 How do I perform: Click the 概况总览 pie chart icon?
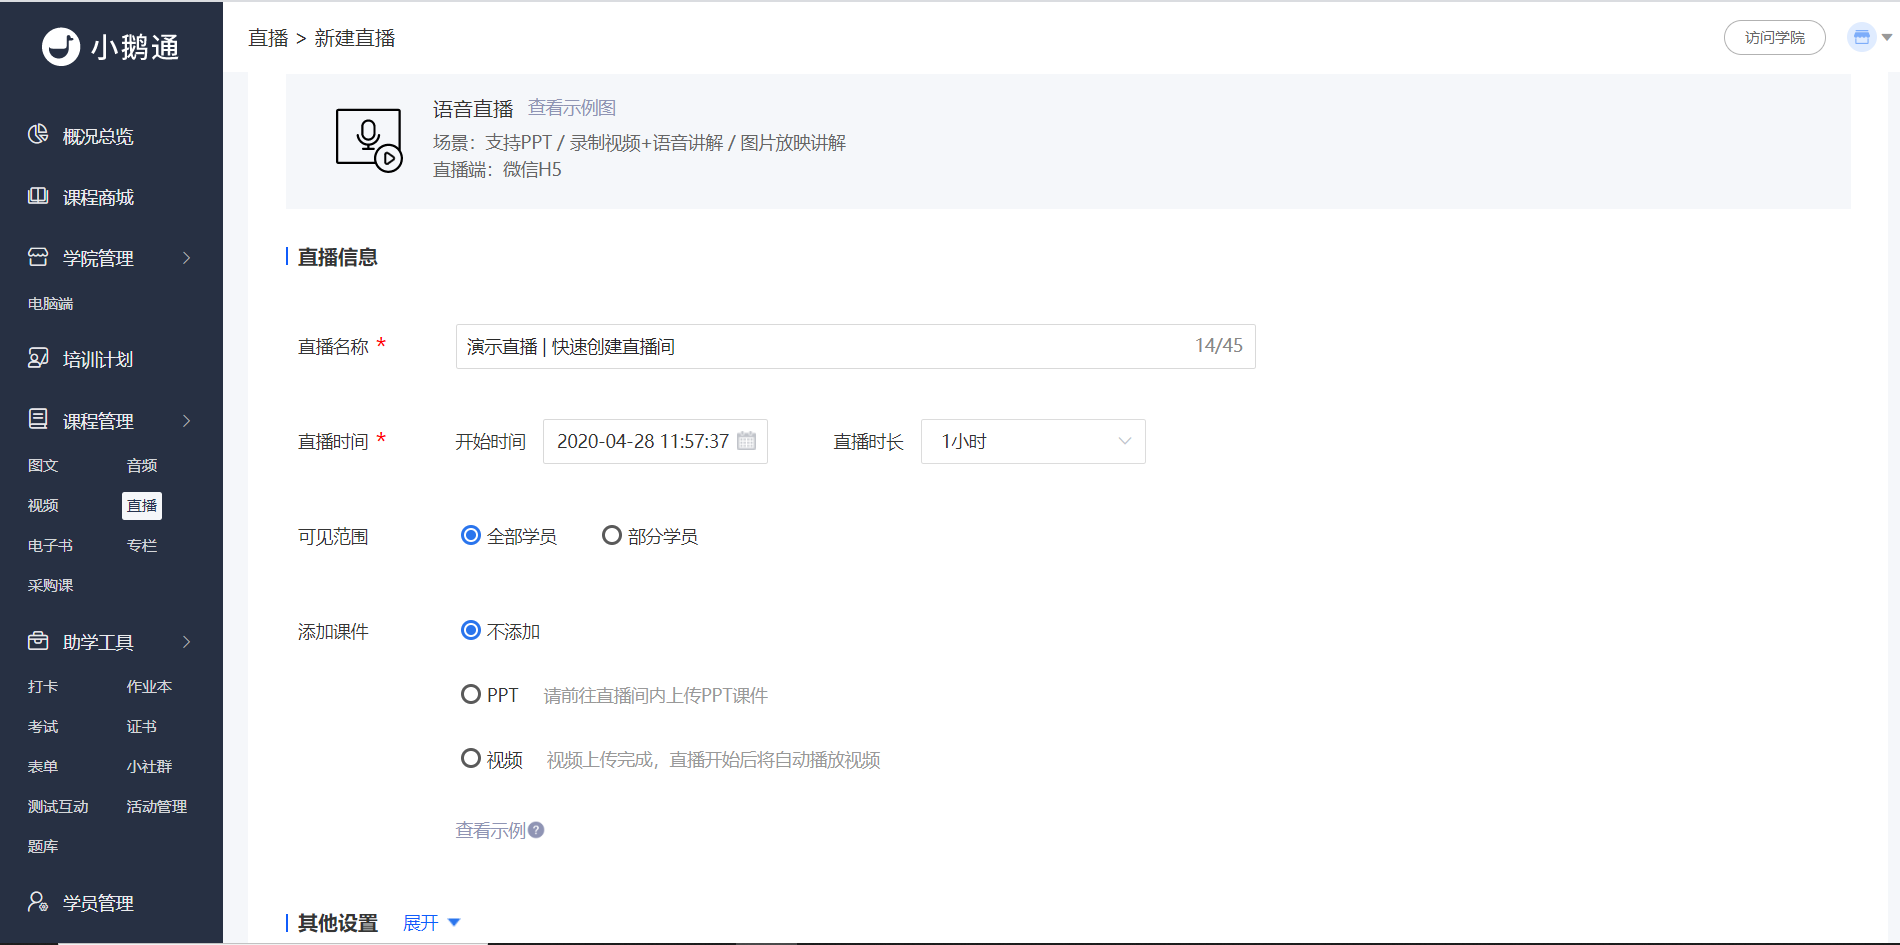(x=38, y=134)
